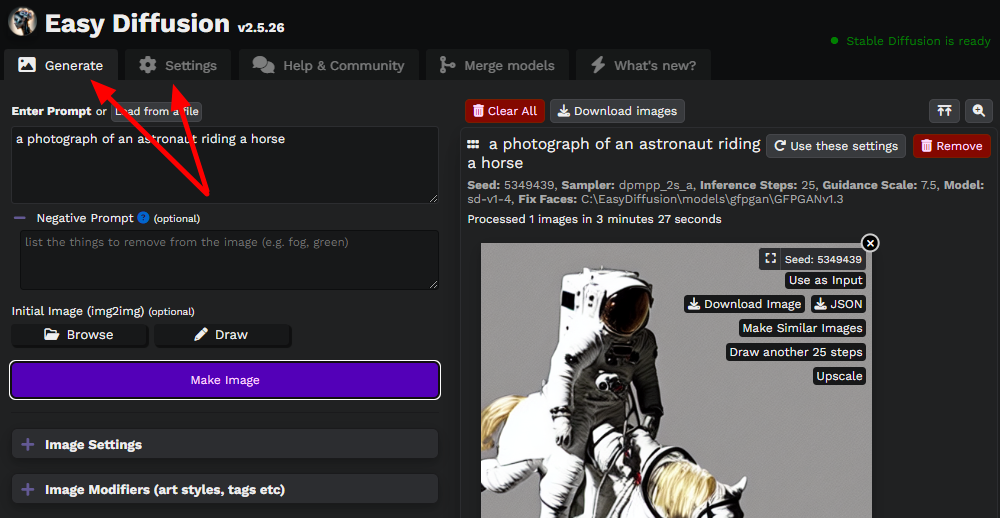
Task: Expand the Image Modifiers panel
Action: click(x=225, y=489)
